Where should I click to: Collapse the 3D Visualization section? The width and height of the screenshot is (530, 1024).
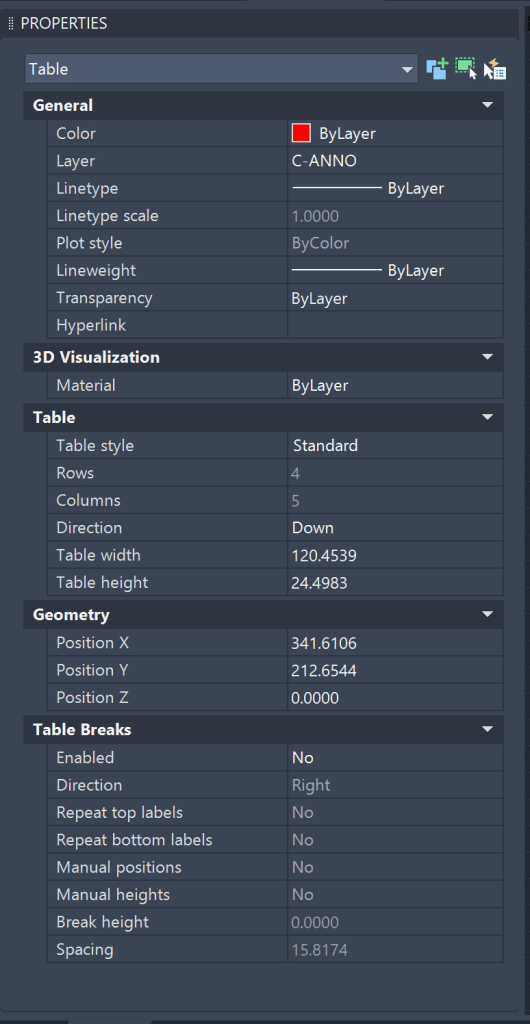[x=487, y=357]
